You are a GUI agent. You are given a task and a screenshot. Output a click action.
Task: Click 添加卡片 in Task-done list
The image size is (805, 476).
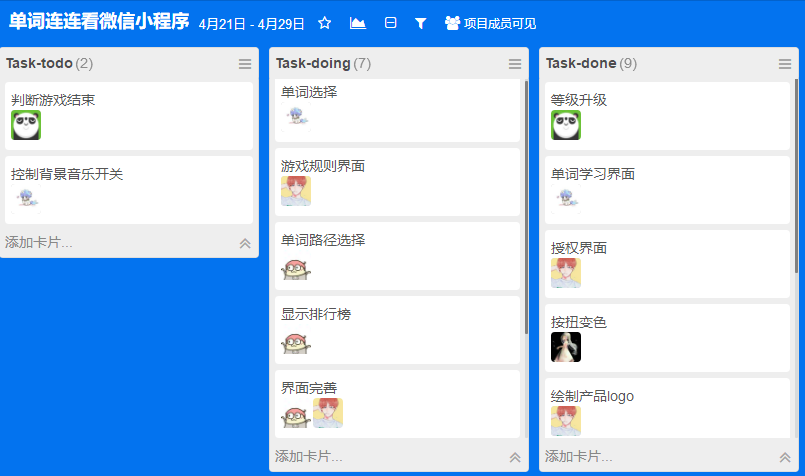pos(579,456)
